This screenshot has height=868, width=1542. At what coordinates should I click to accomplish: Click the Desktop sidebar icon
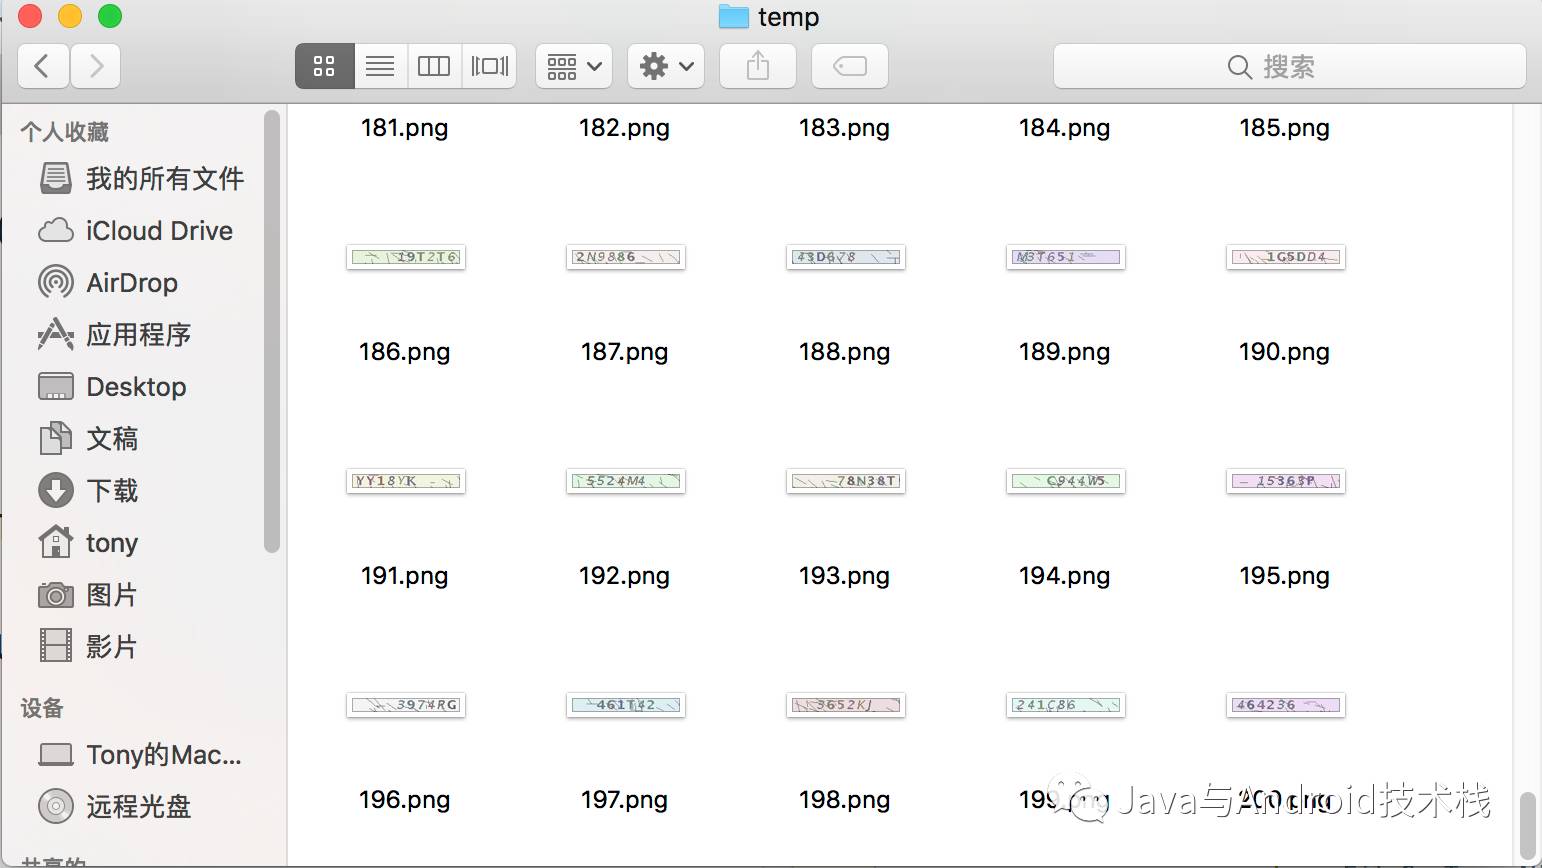[x=56, y=387]
